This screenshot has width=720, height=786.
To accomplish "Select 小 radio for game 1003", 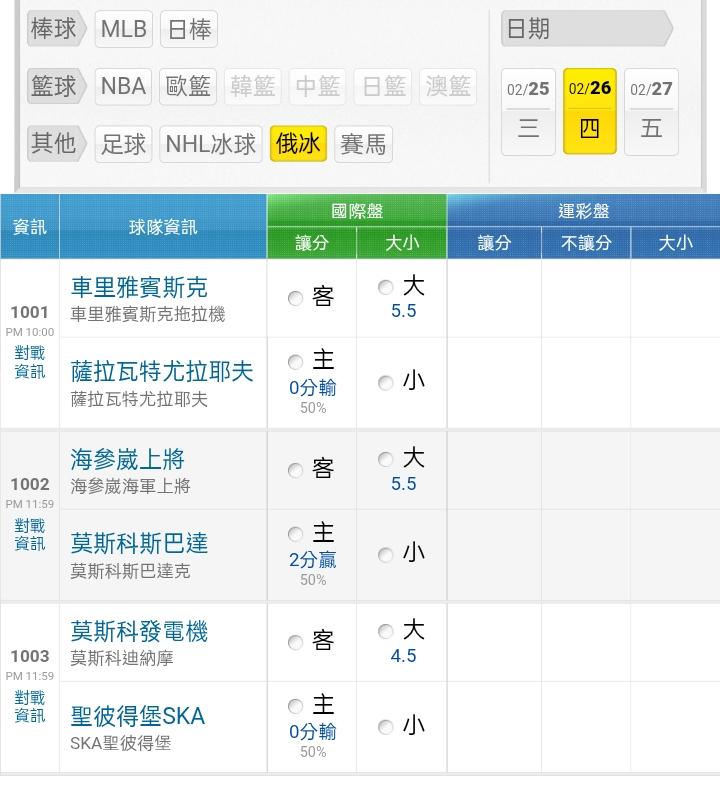I will pos(385,727).
